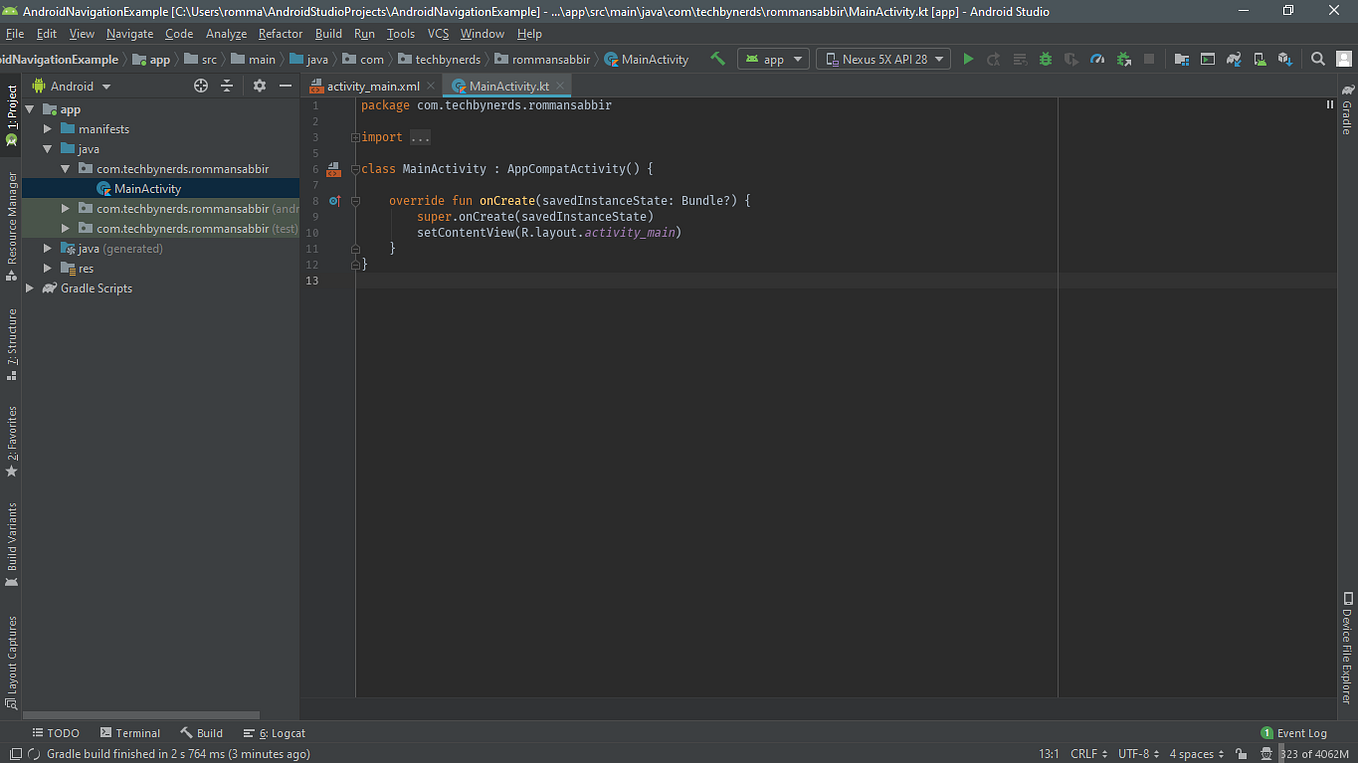Open Project panel options via the gear icon

tap(258, 86)
